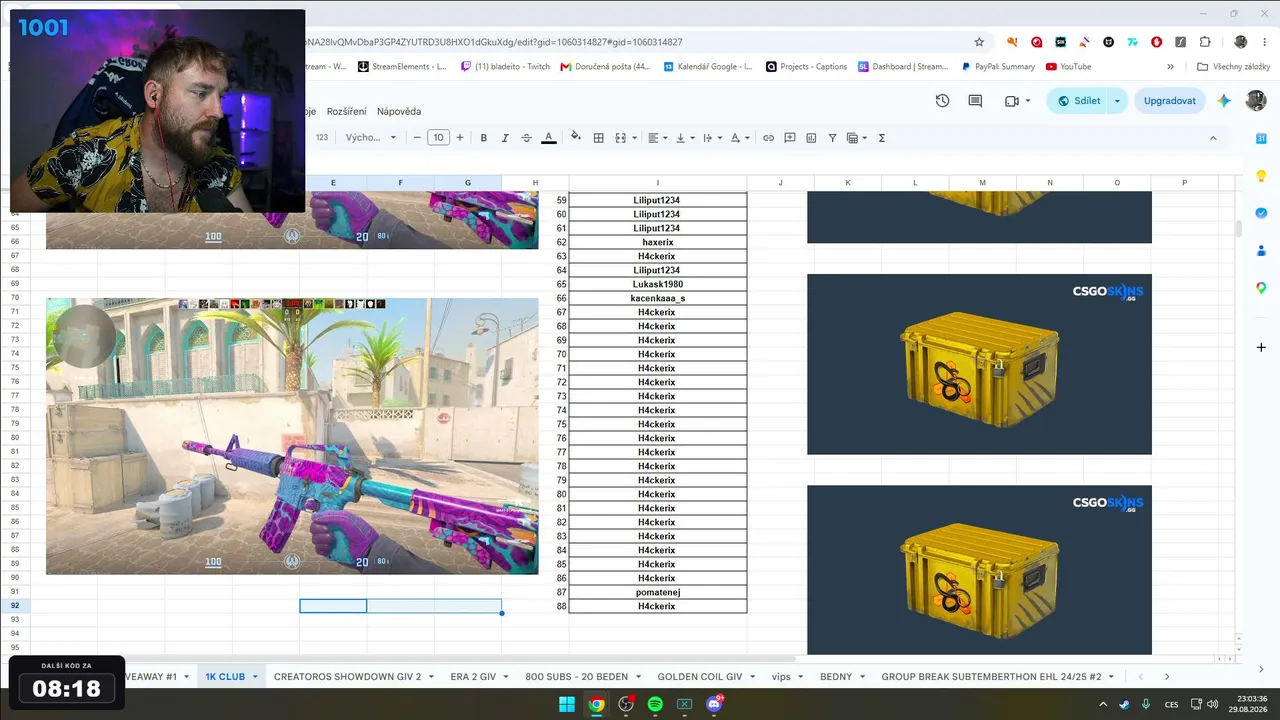Open the Chrome extensions puzzle icon

[1205, 42]
